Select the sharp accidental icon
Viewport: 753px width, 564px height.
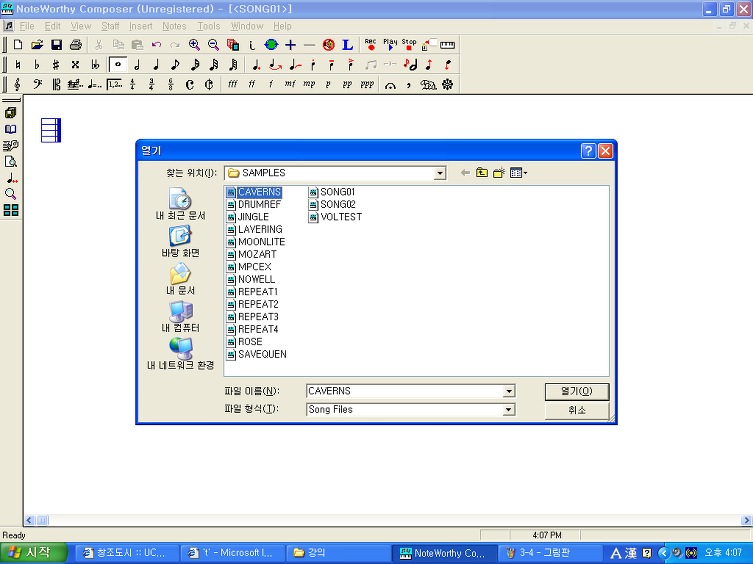point(56,64)
